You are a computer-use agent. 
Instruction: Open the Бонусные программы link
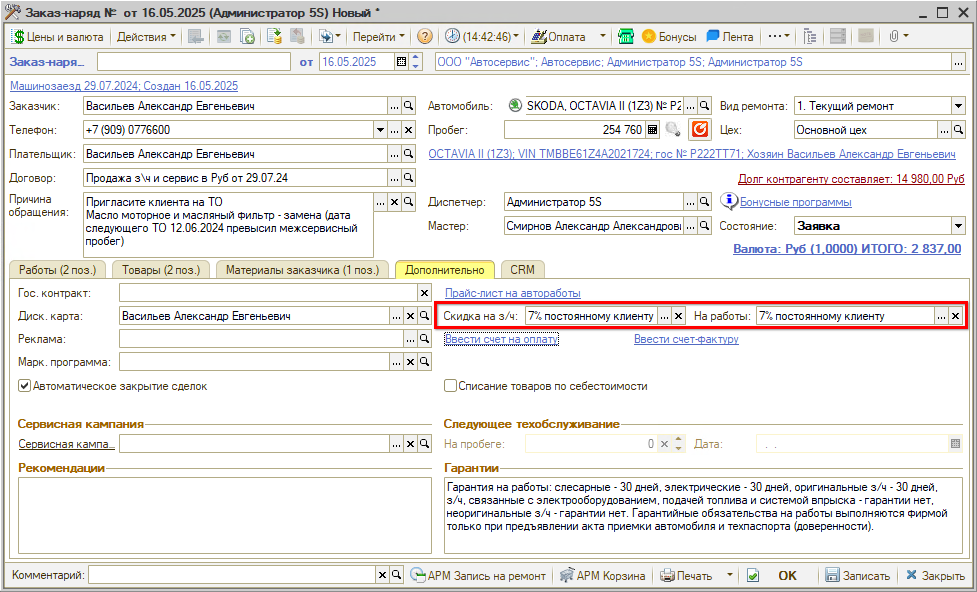(x=795, y=202)
